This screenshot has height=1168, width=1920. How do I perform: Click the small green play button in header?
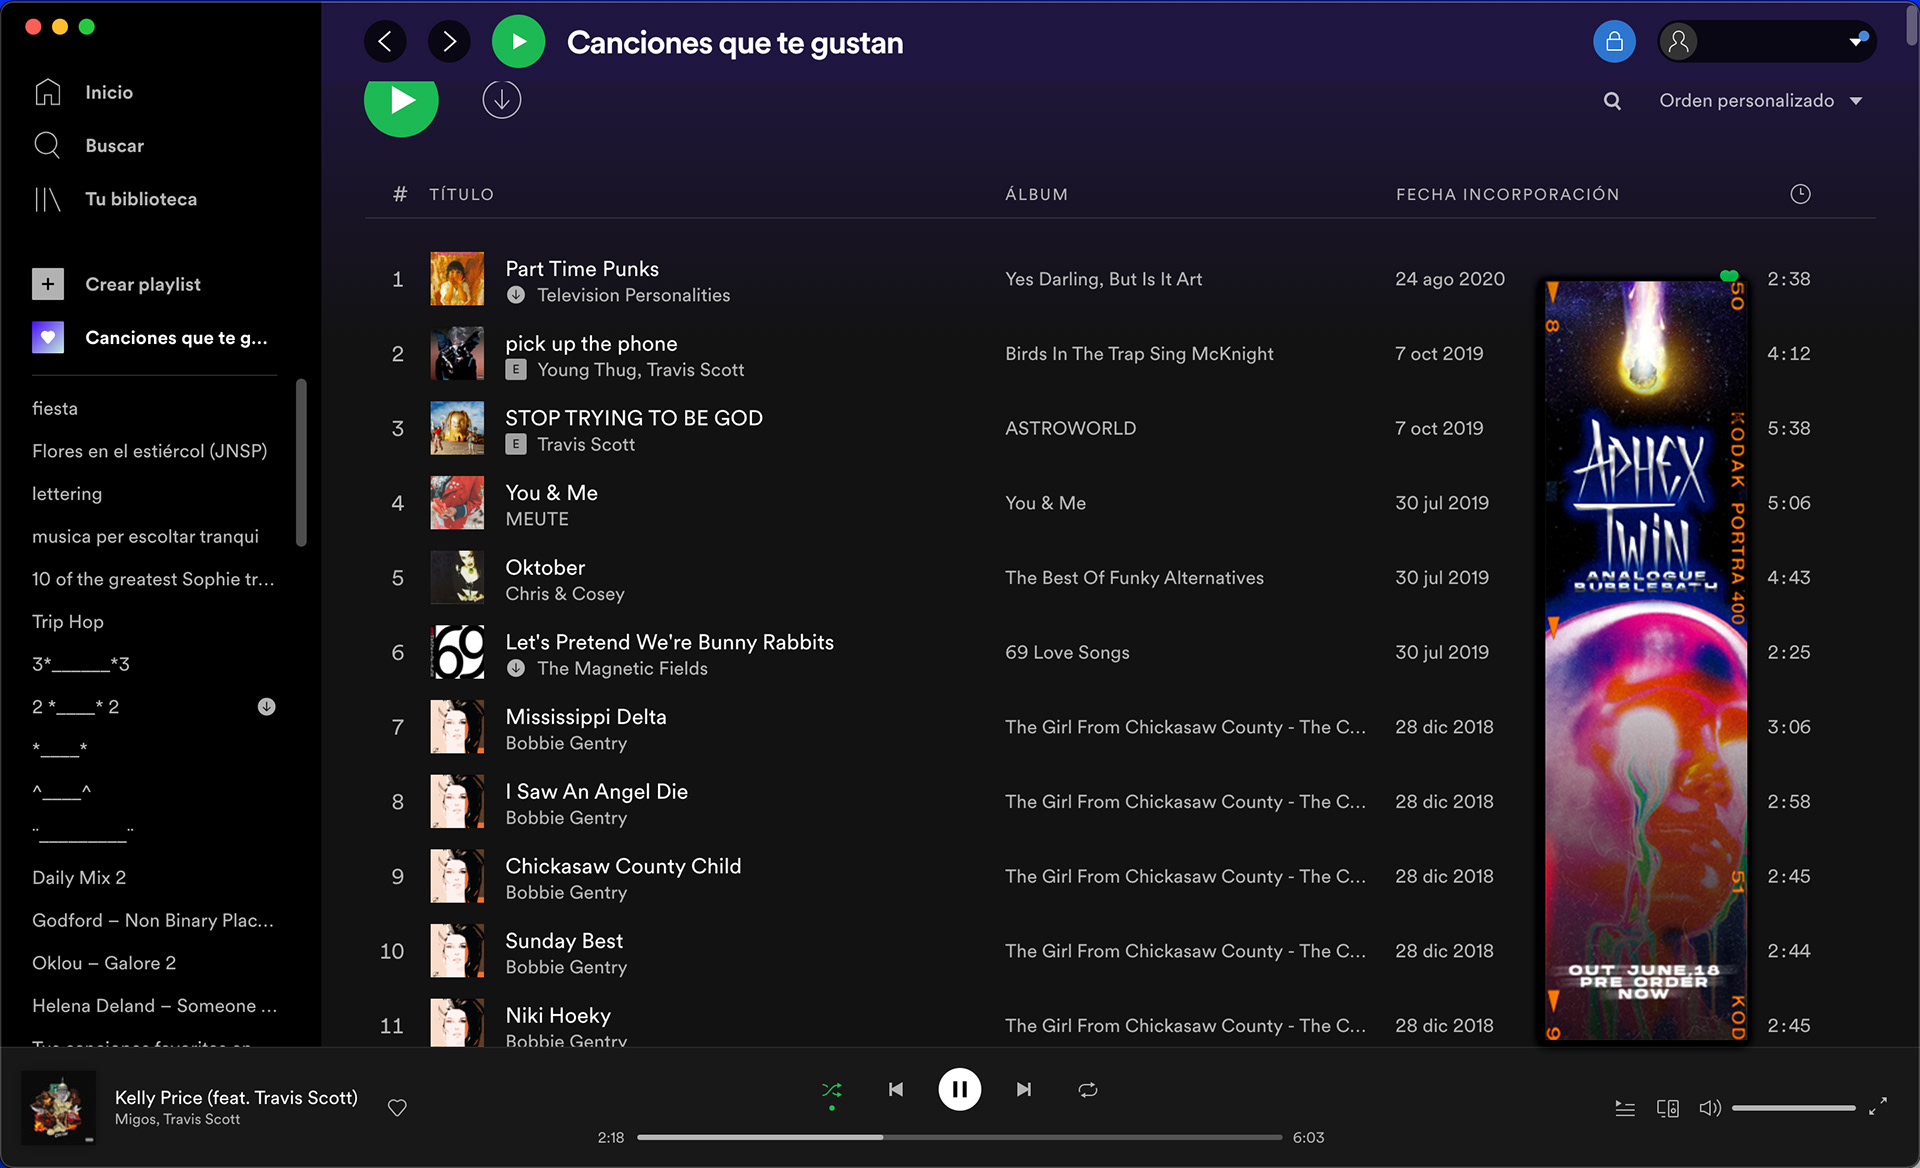click(x=518, y=42)
